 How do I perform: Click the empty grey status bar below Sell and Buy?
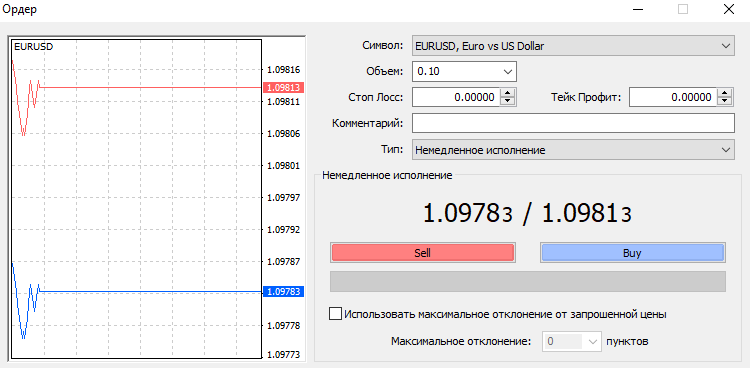pyautogui.click(x=528, y=281)
